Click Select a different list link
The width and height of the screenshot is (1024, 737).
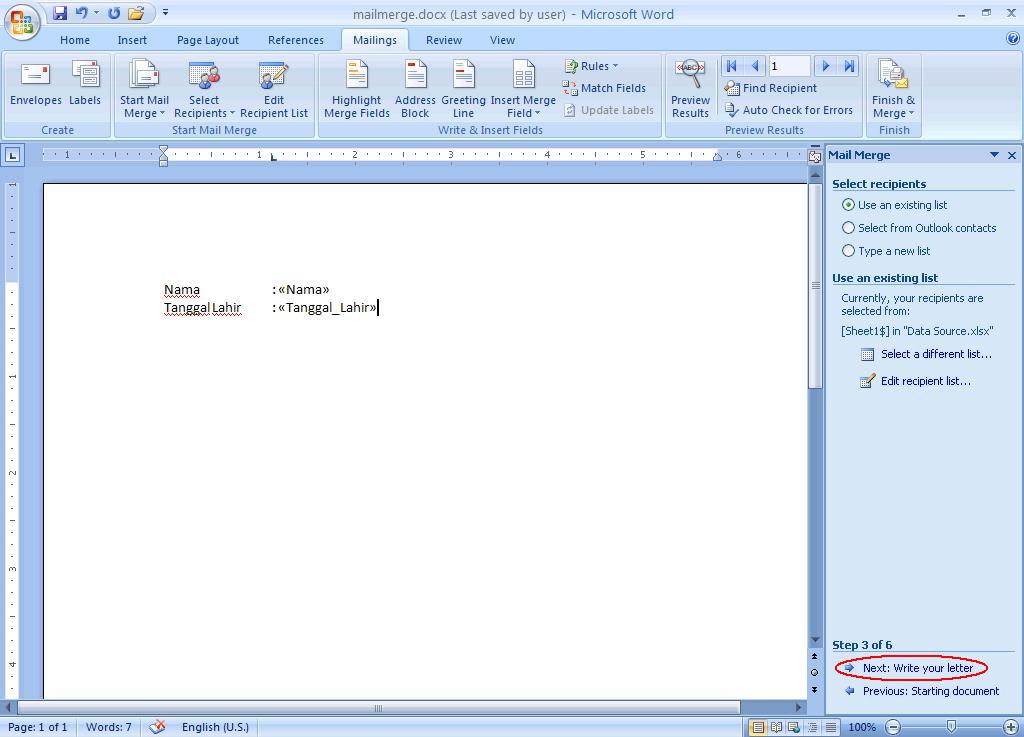936,354
